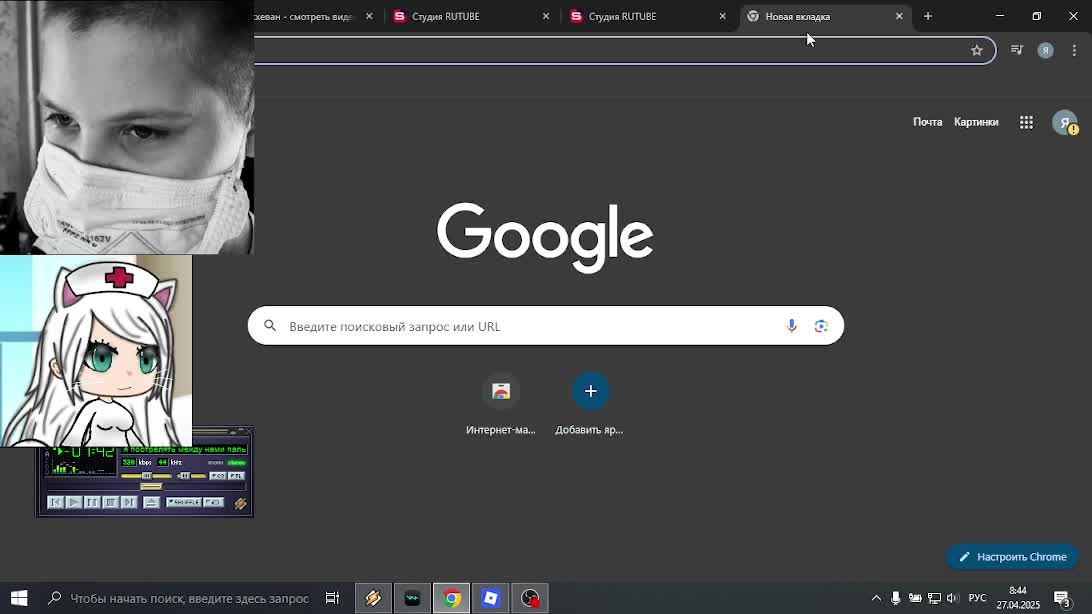The image size is (1092, 614).
Task: Open Task View on the taskbar
Action: point(332,598)
